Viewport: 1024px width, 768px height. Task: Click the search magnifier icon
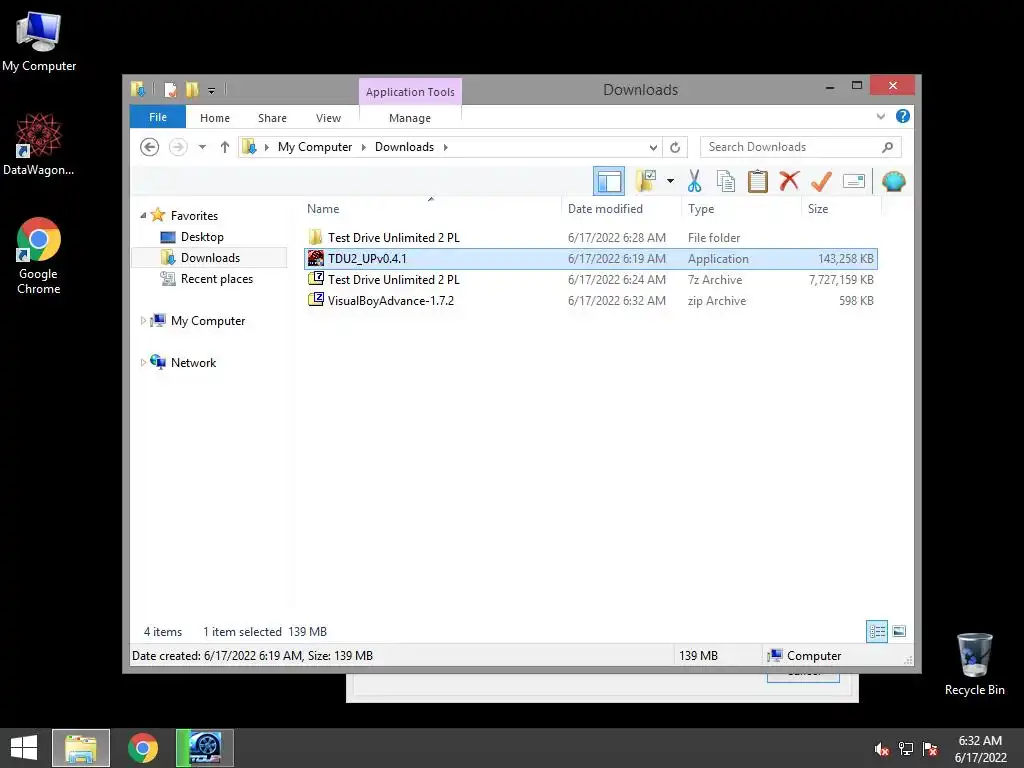[888, 147]
